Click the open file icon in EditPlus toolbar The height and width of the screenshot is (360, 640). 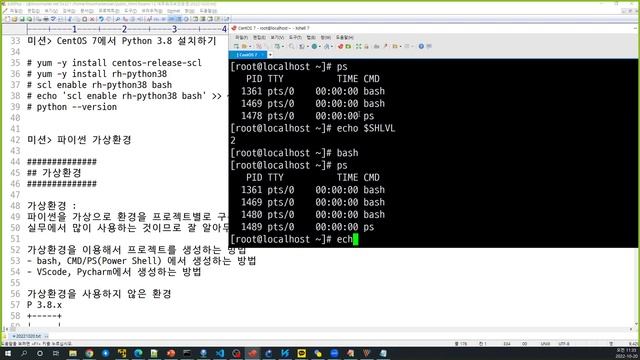(14, 19)
